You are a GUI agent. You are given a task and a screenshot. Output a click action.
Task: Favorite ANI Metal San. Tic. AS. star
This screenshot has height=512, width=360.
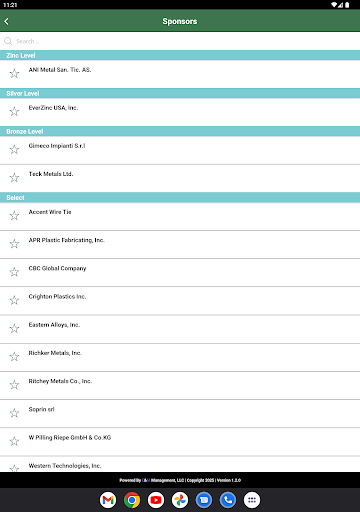click(x=14, y=73)
